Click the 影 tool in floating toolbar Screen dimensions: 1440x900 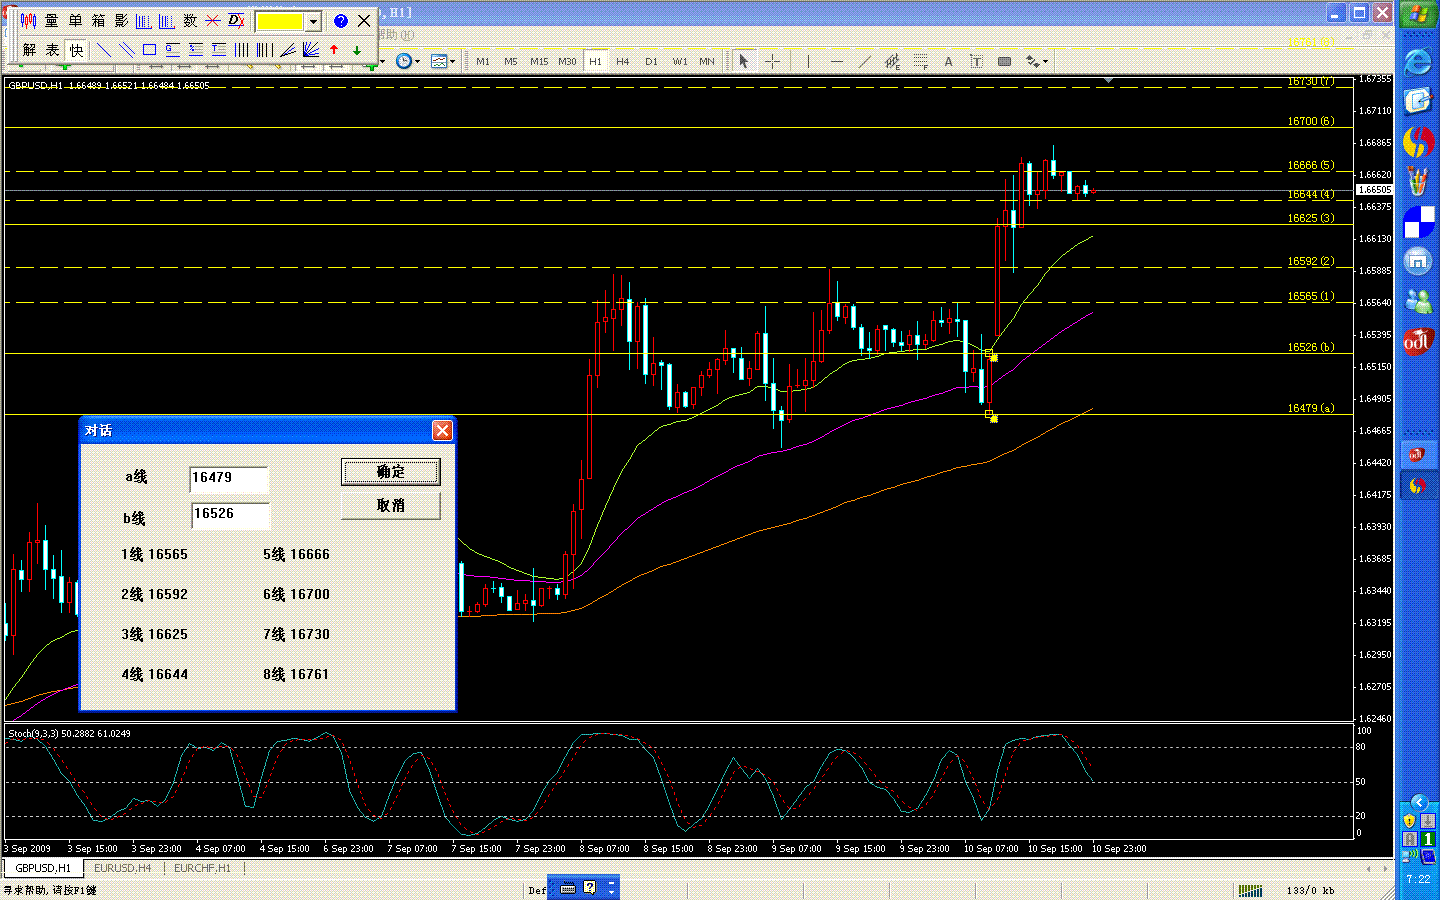click(x=121, y=20)
